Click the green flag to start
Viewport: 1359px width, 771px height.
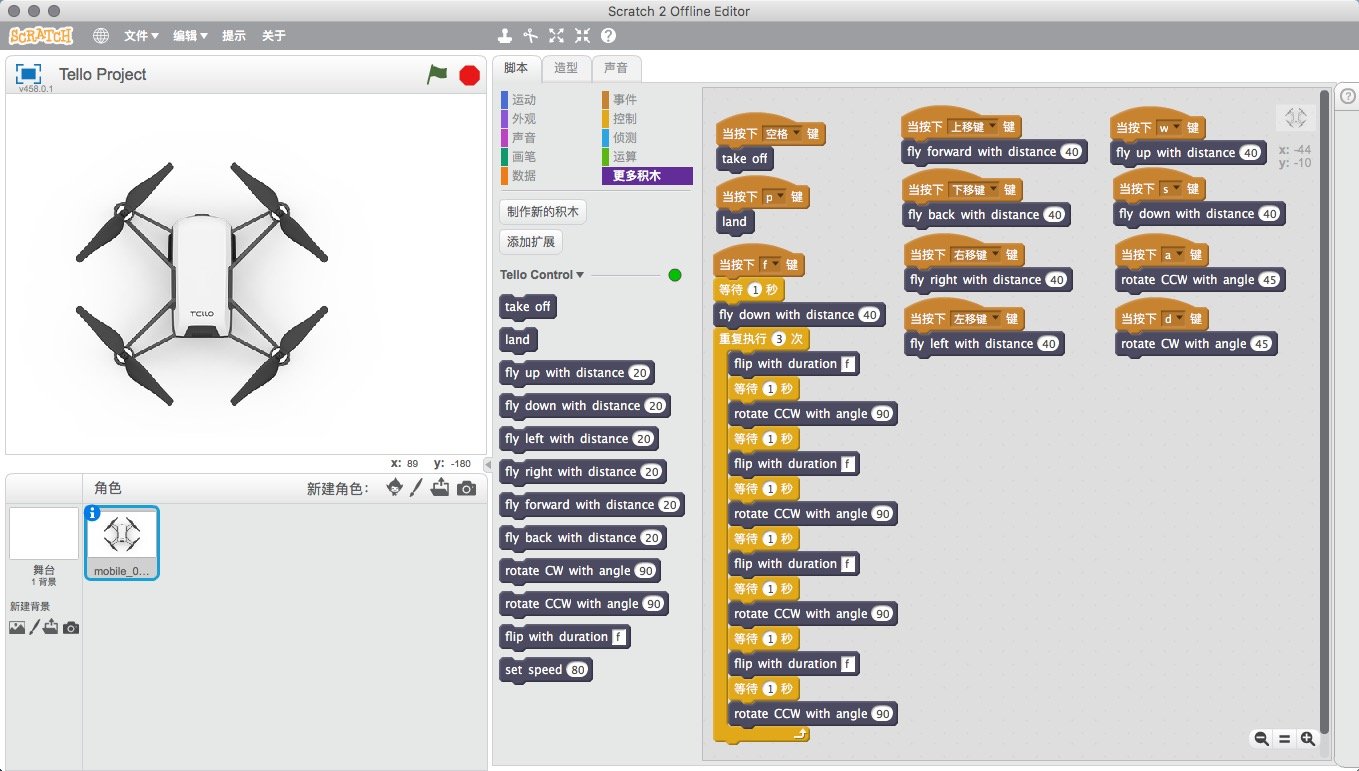point(437,75)
